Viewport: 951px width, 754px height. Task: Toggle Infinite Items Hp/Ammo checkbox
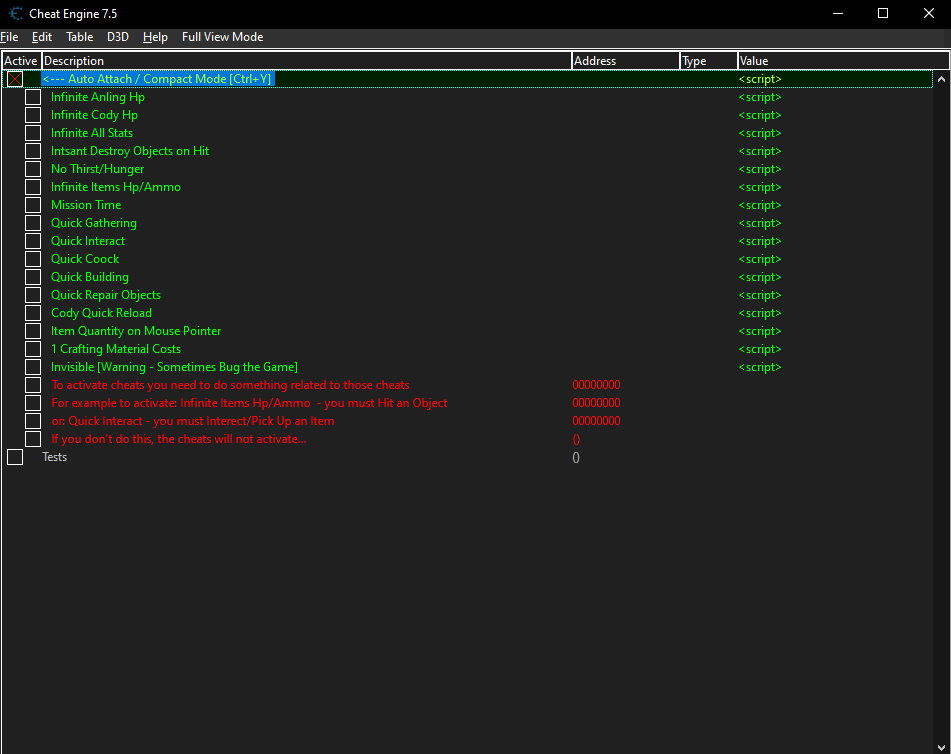33,187
